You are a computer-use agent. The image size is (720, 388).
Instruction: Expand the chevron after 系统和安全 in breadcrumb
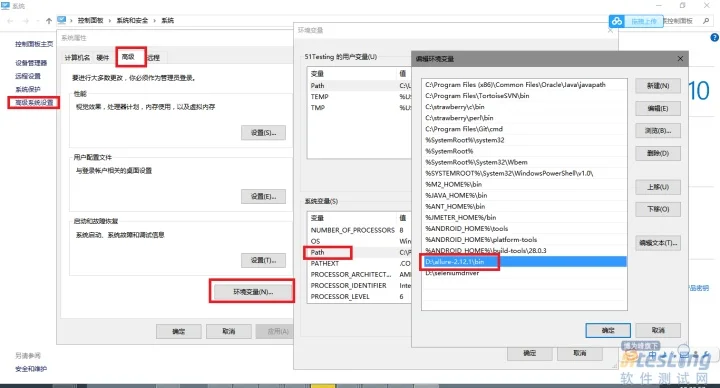point(155,21)
